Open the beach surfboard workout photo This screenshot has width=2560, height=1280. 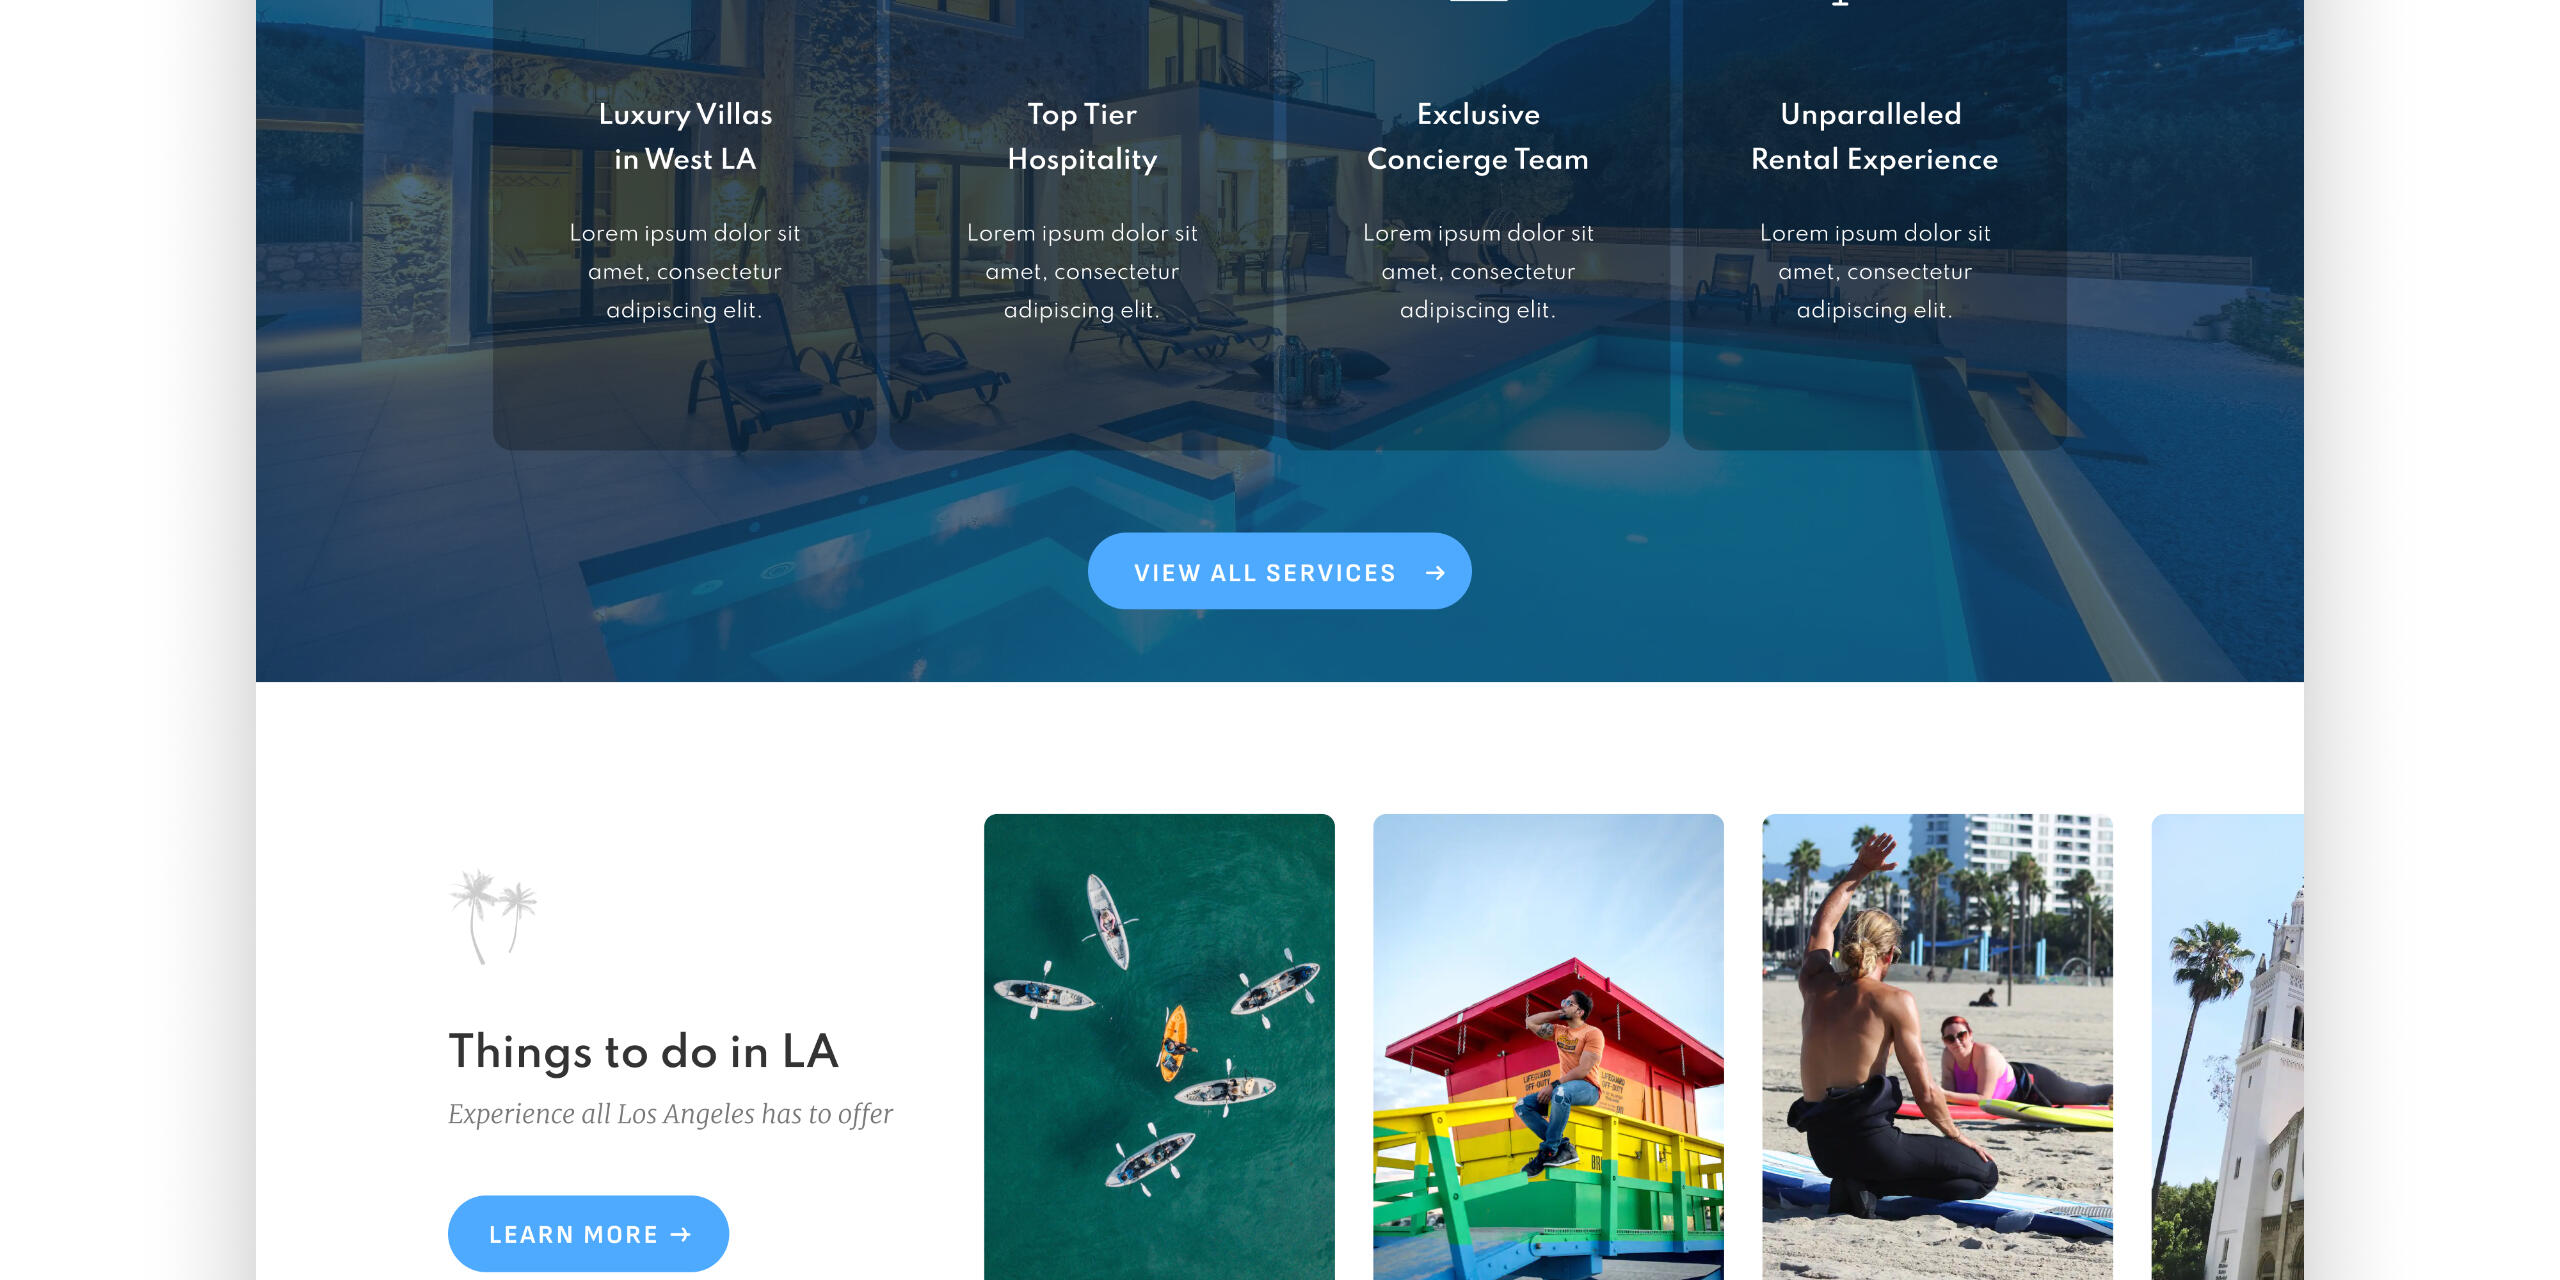[x=1937, y=1047]
